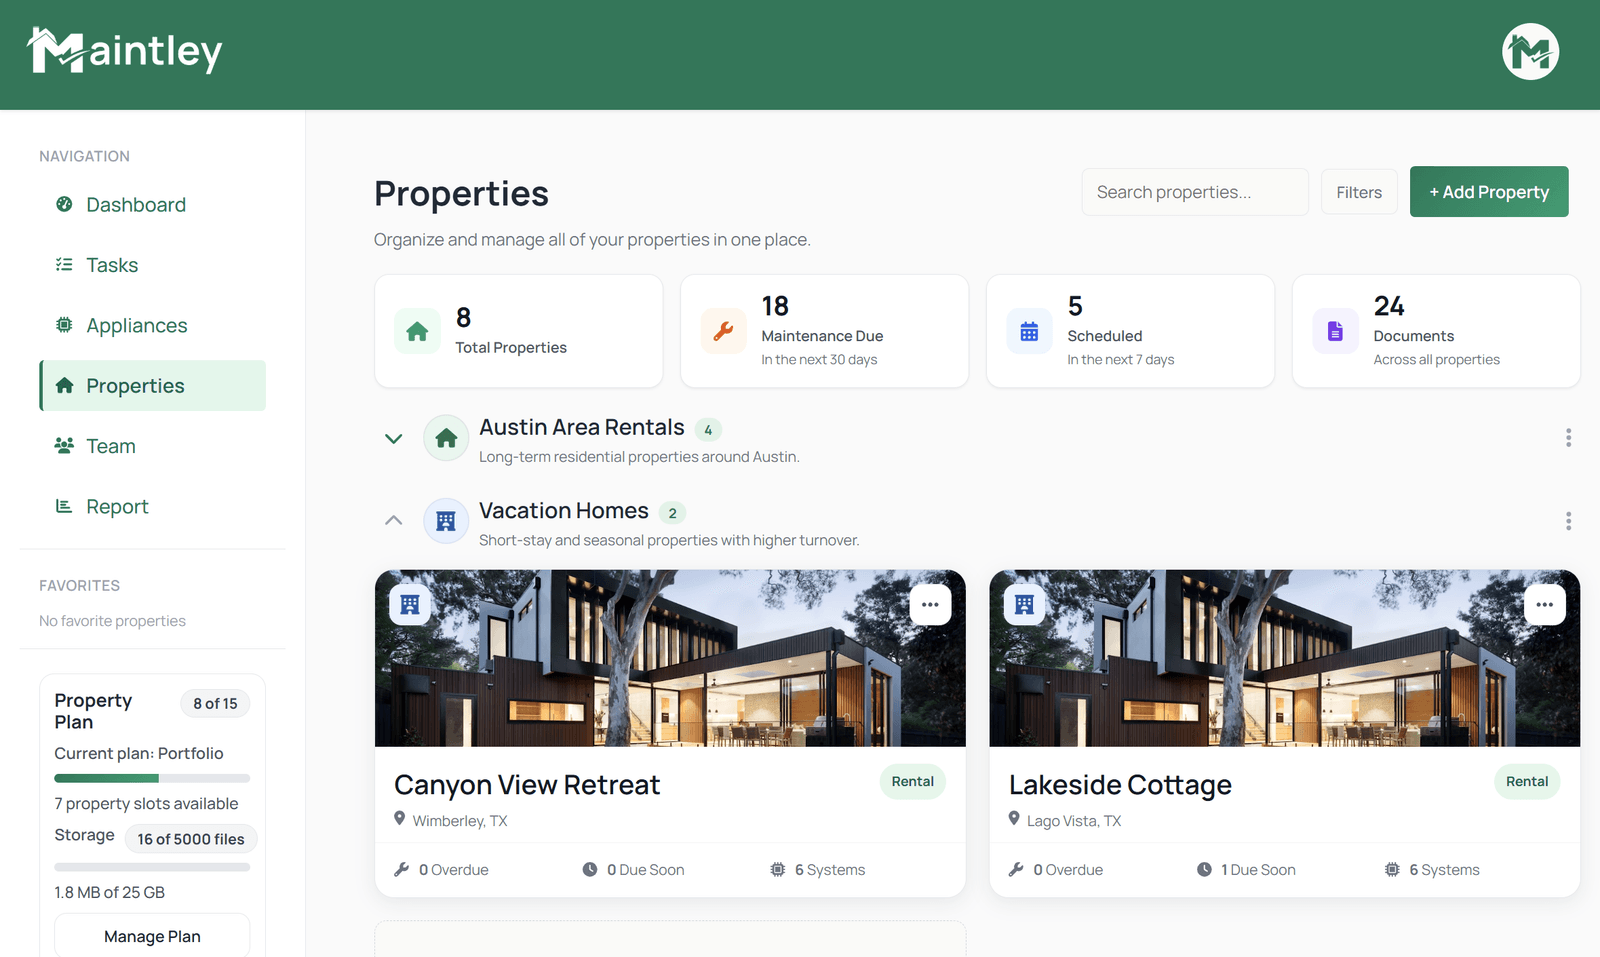Open the Appliances navigation item
The width and height of the screenshot is (1600, 957).
(x=152, y=325)
